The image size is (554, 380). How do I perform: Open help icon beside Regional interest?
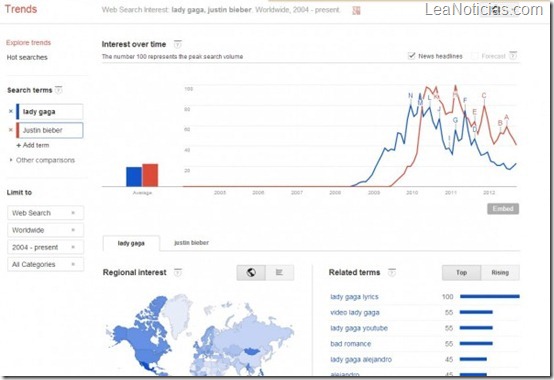coord(178,273)
